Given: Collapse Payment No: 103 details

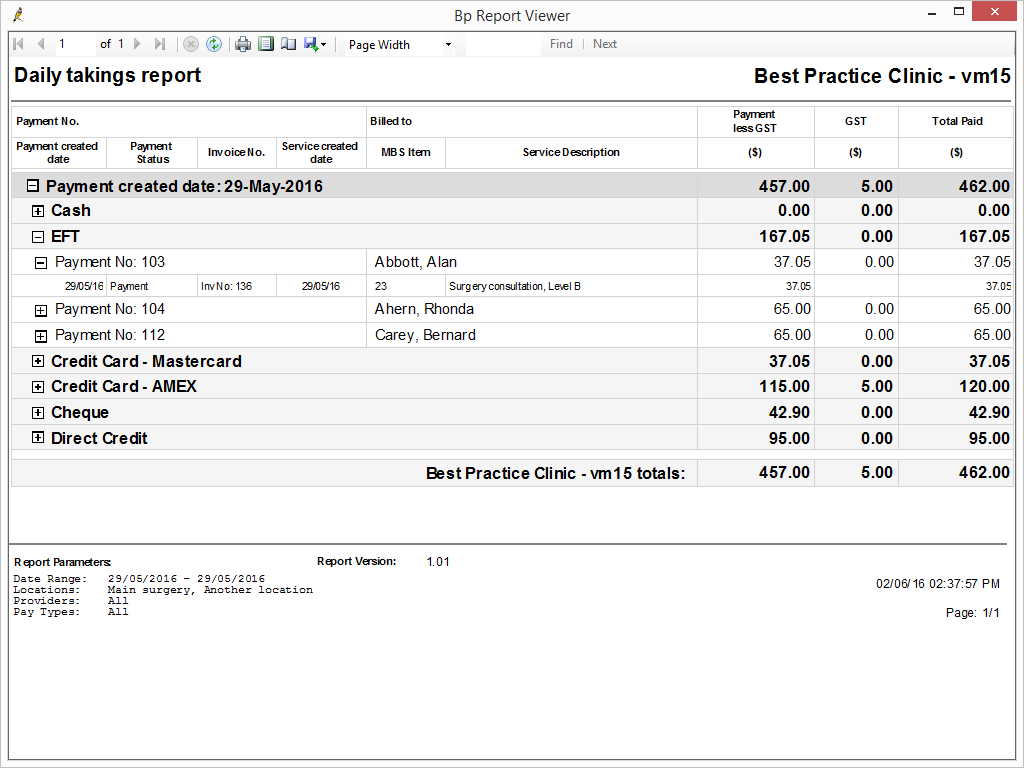Looking at the screenshot, I should click(40, 263).
